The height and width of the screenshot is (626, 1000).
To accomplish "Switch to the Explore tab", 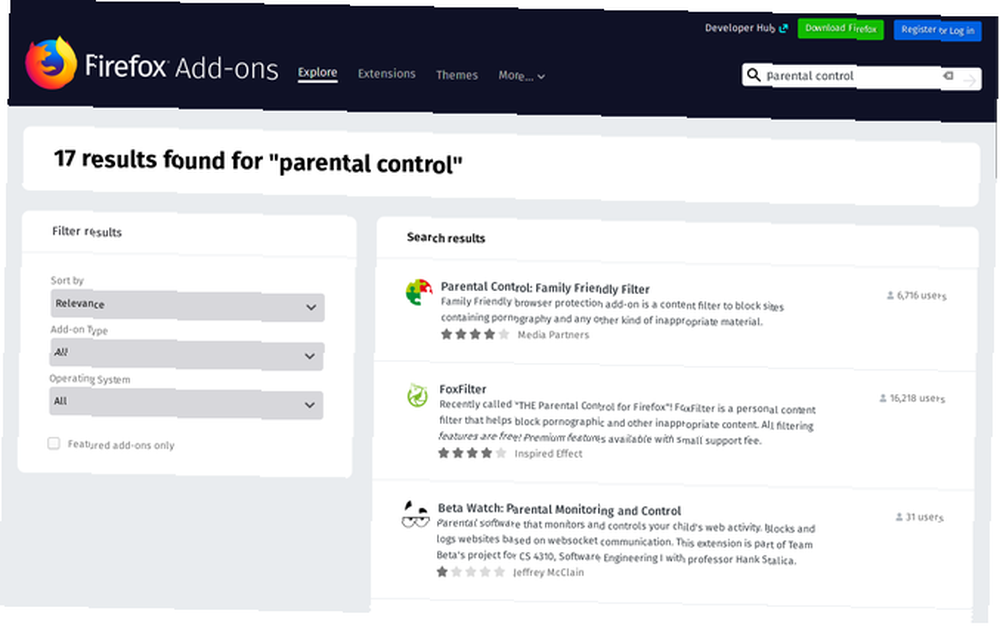I will tap(318, 72).
